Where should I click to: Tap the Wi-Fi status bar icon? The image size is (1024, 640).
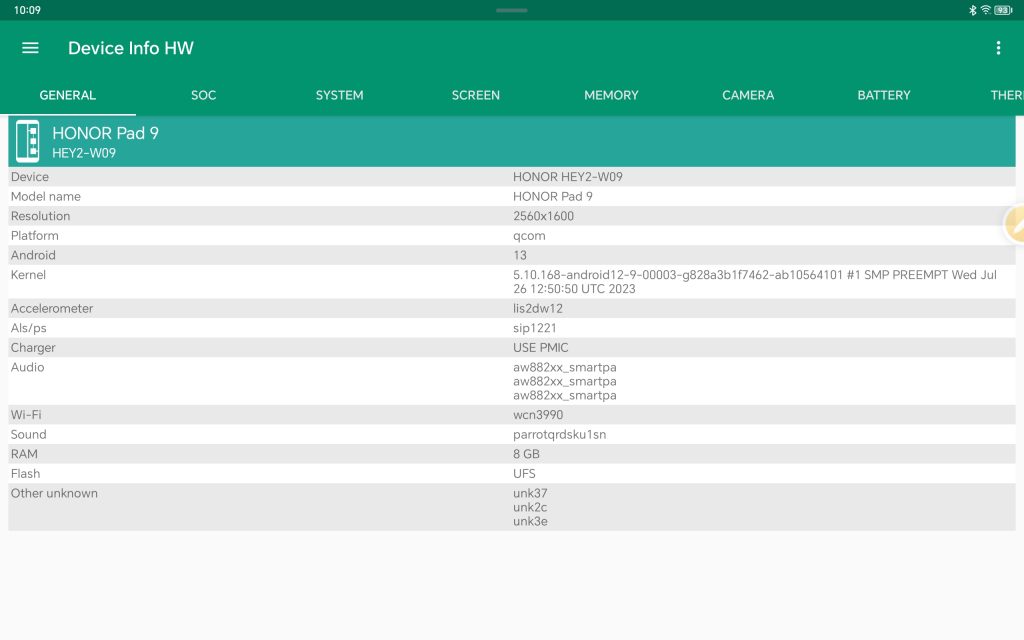tap(986, 10)
